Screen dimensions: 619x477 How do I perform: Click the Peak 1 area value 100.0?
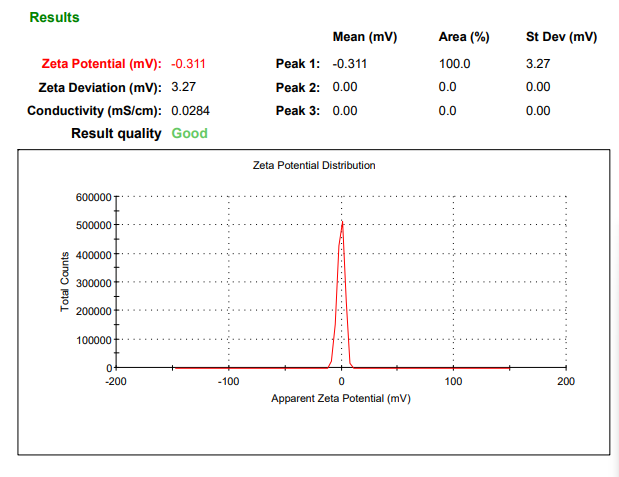click(454, 63)
